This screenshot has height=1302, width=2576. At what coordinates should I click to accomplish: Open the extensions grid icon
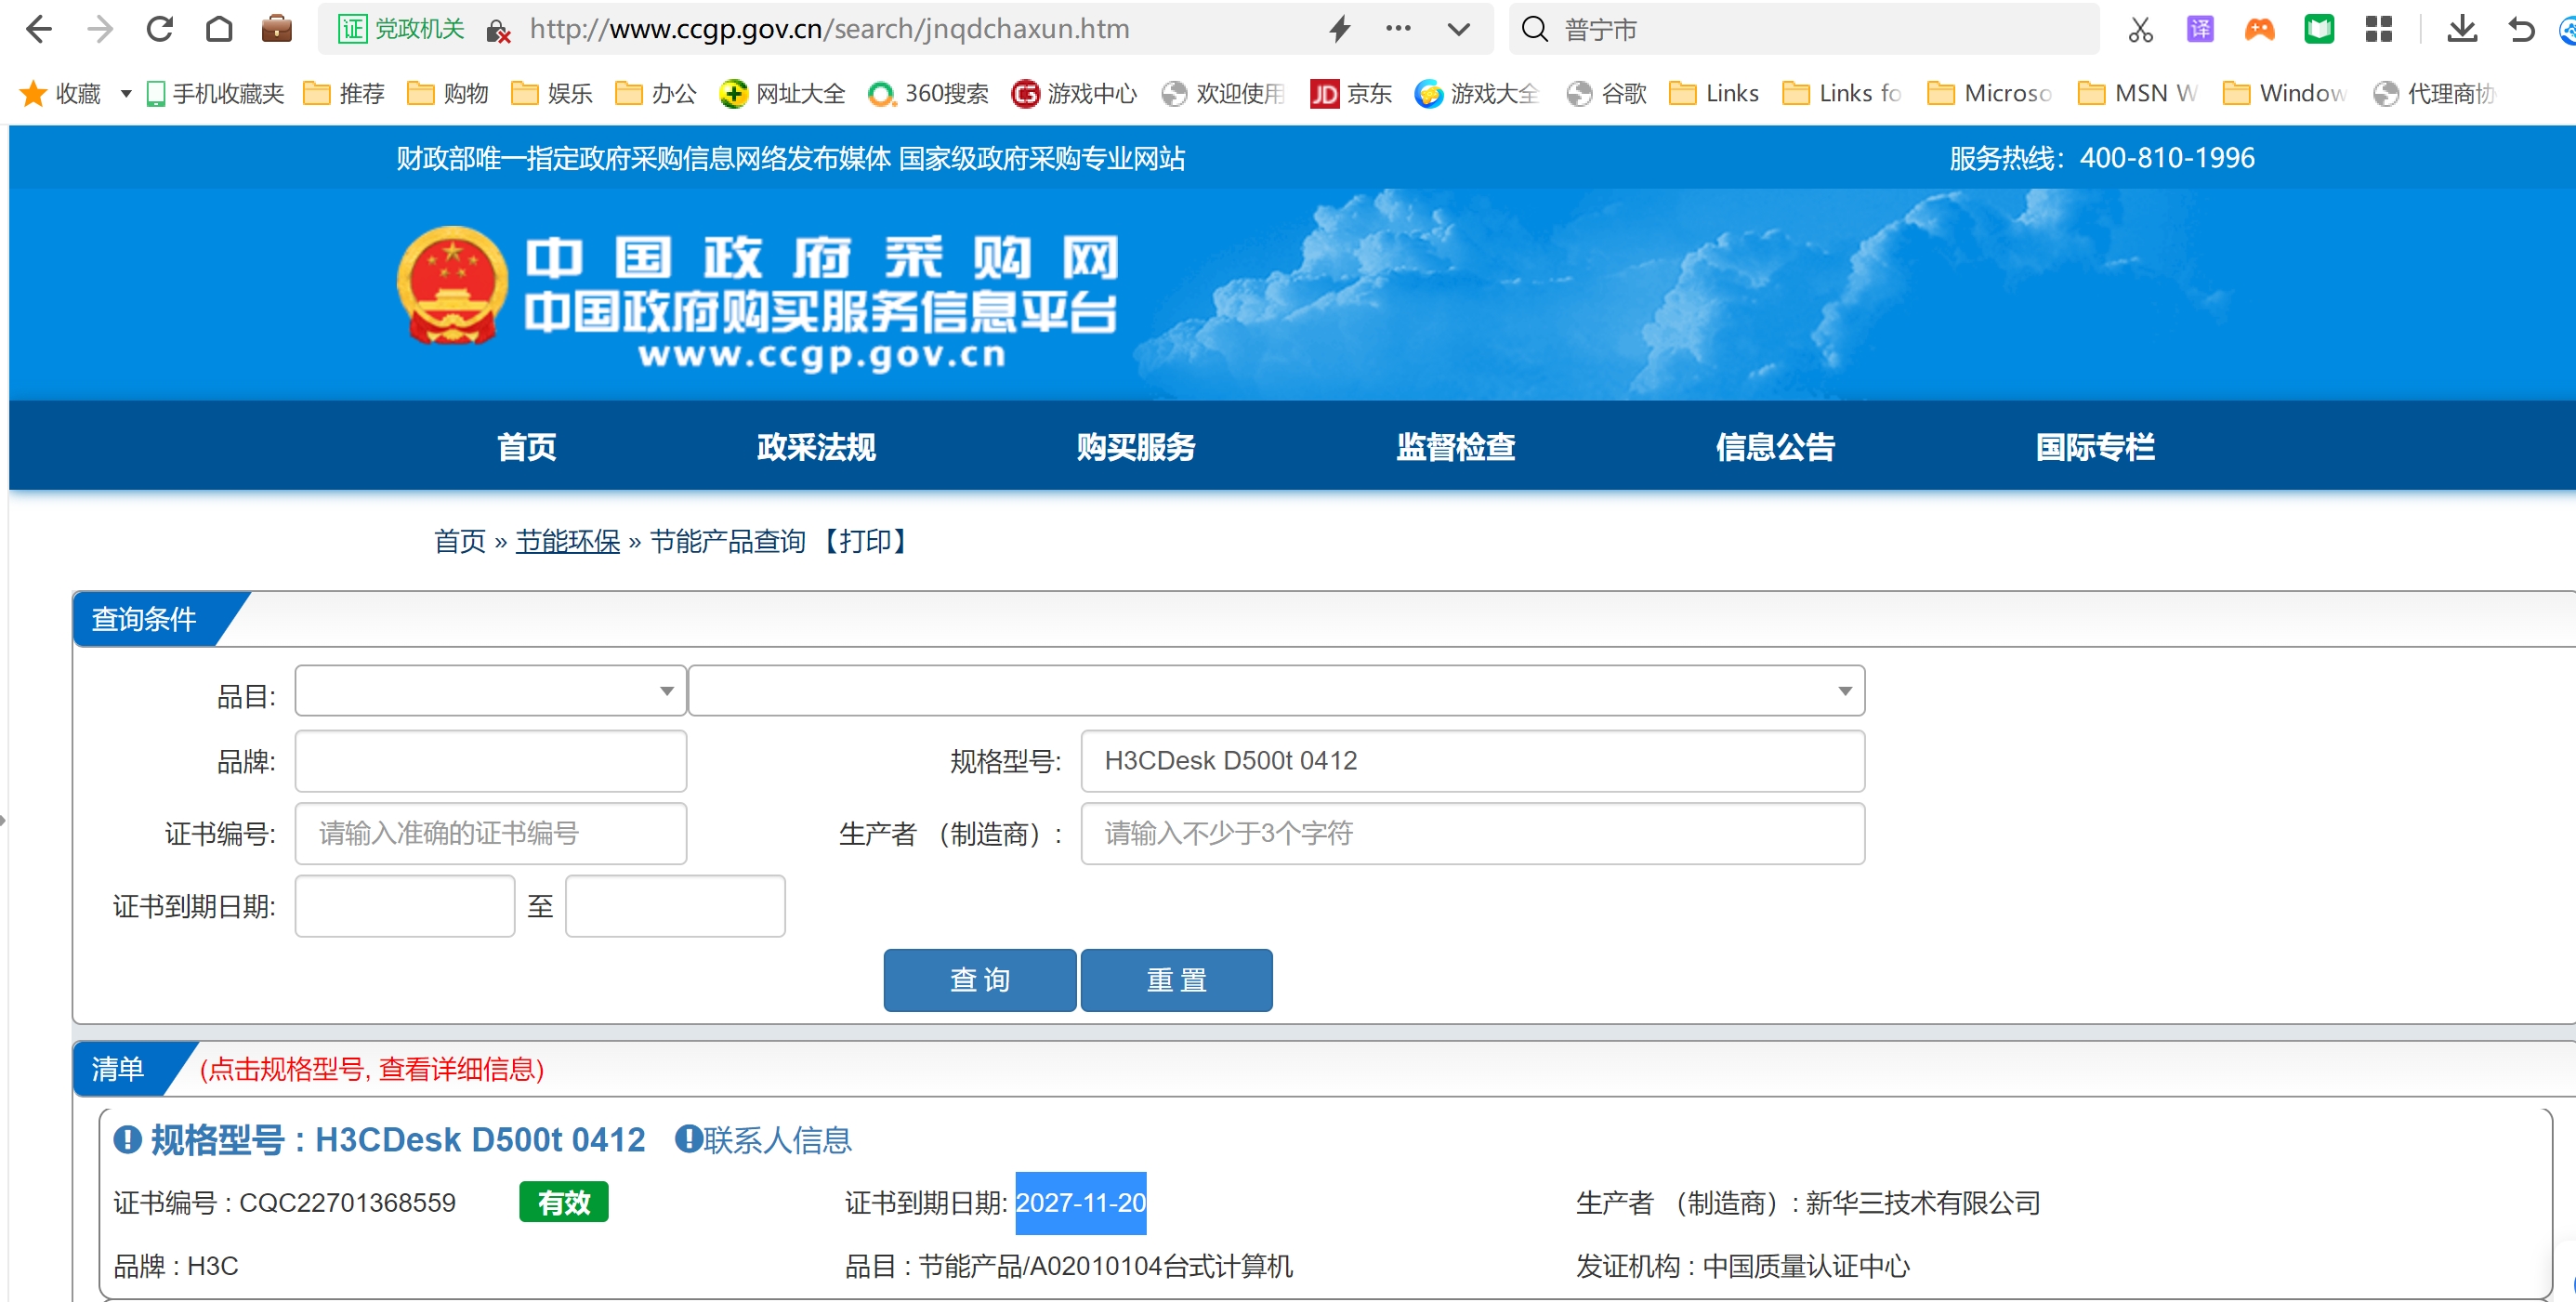(x=2379, y=30)
